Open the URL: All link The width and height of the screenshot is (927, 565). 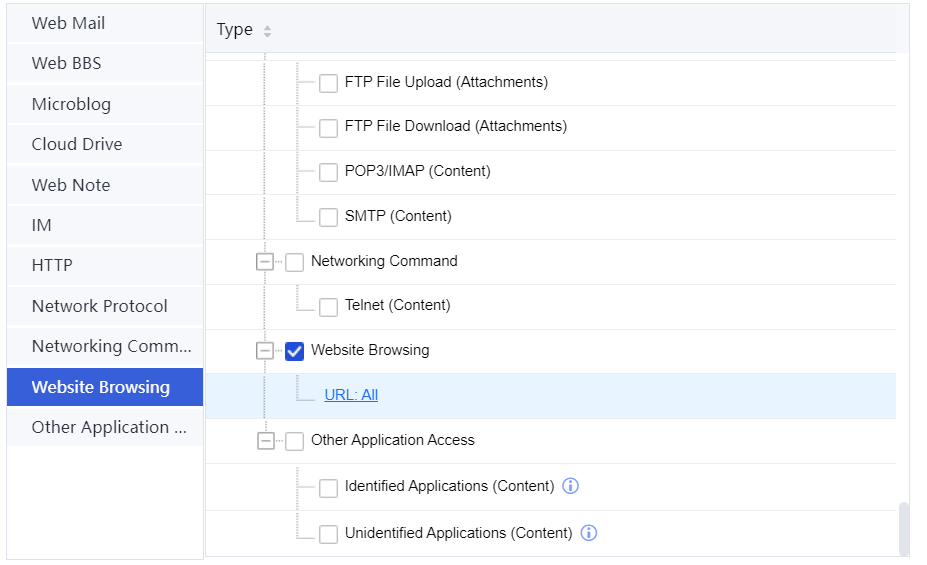pyautogui.click(x=351, y=395)
